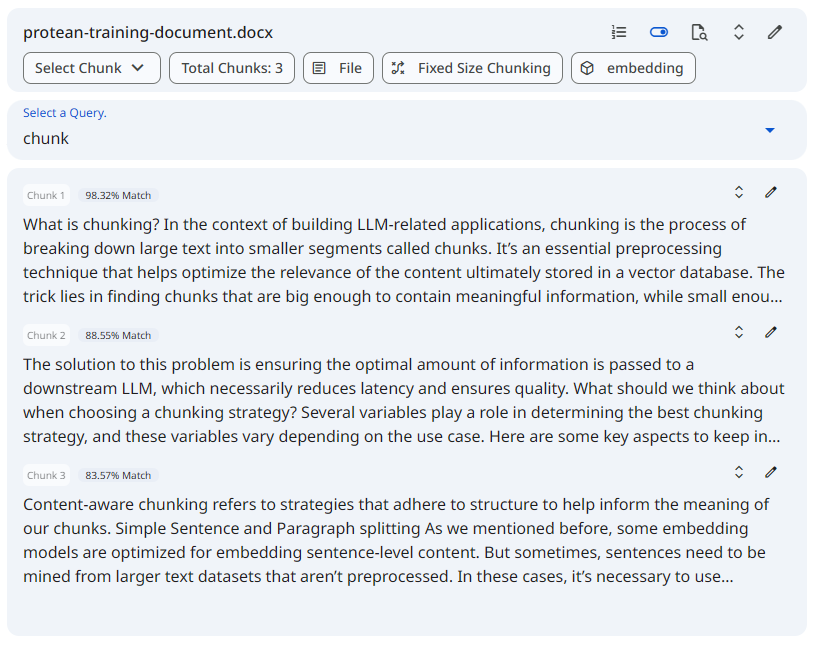Open the document search preview icon
This screenshot has width=815, height=648.
699,32
